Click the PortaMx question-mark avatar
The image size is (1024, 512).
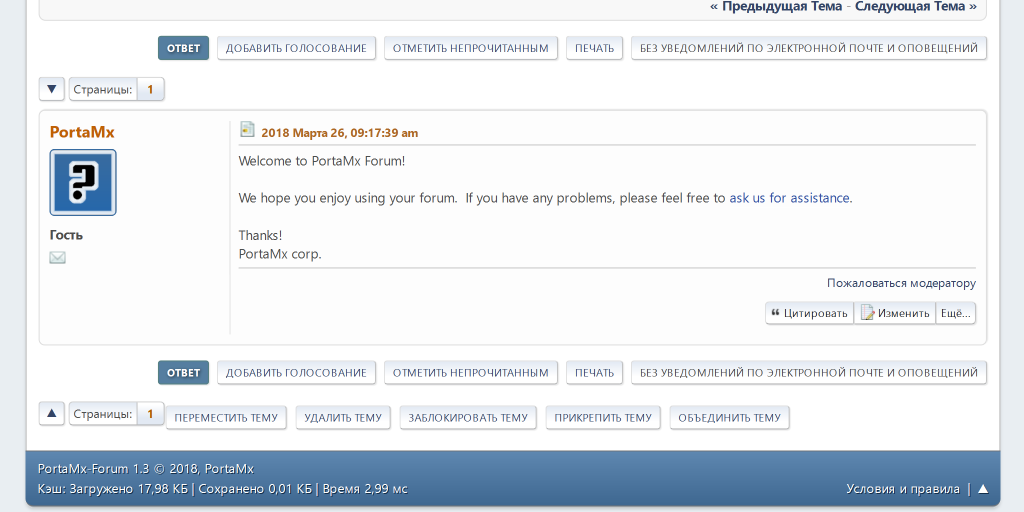[x=83, y=182]
